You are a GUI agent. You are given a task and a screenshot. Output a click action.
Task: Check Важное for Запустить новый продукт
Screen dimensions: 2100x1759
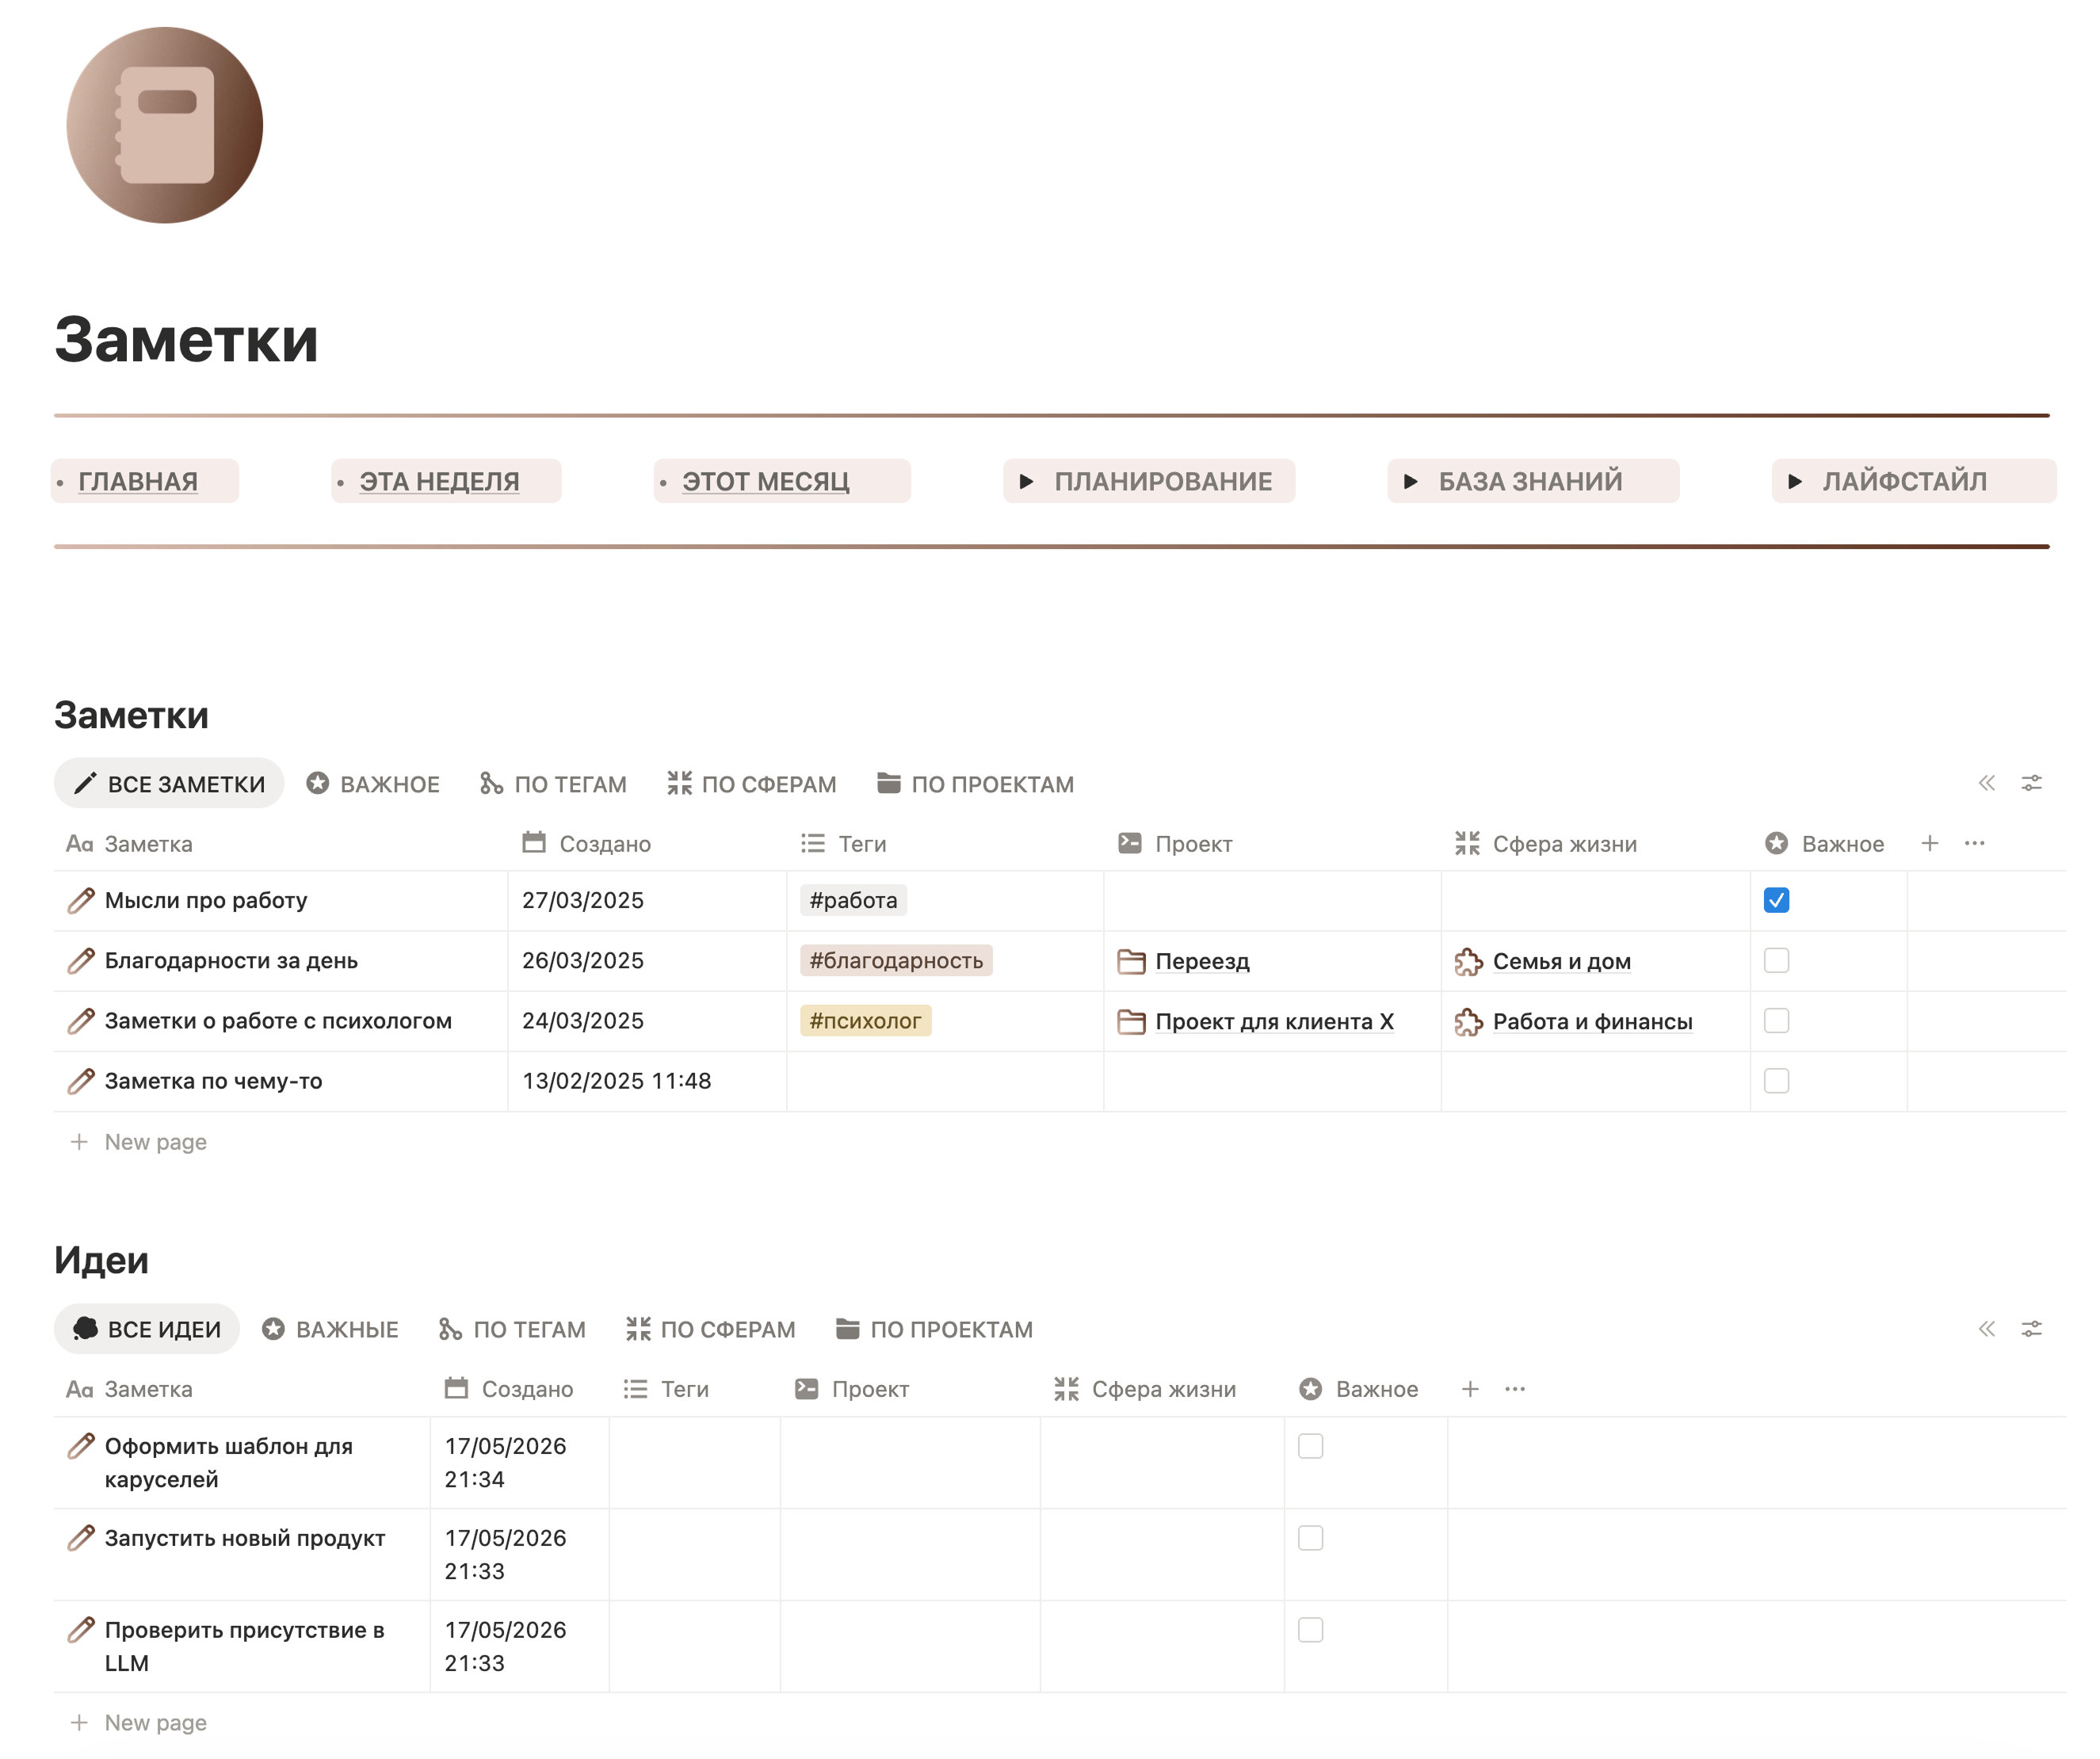point(1310,1538)
